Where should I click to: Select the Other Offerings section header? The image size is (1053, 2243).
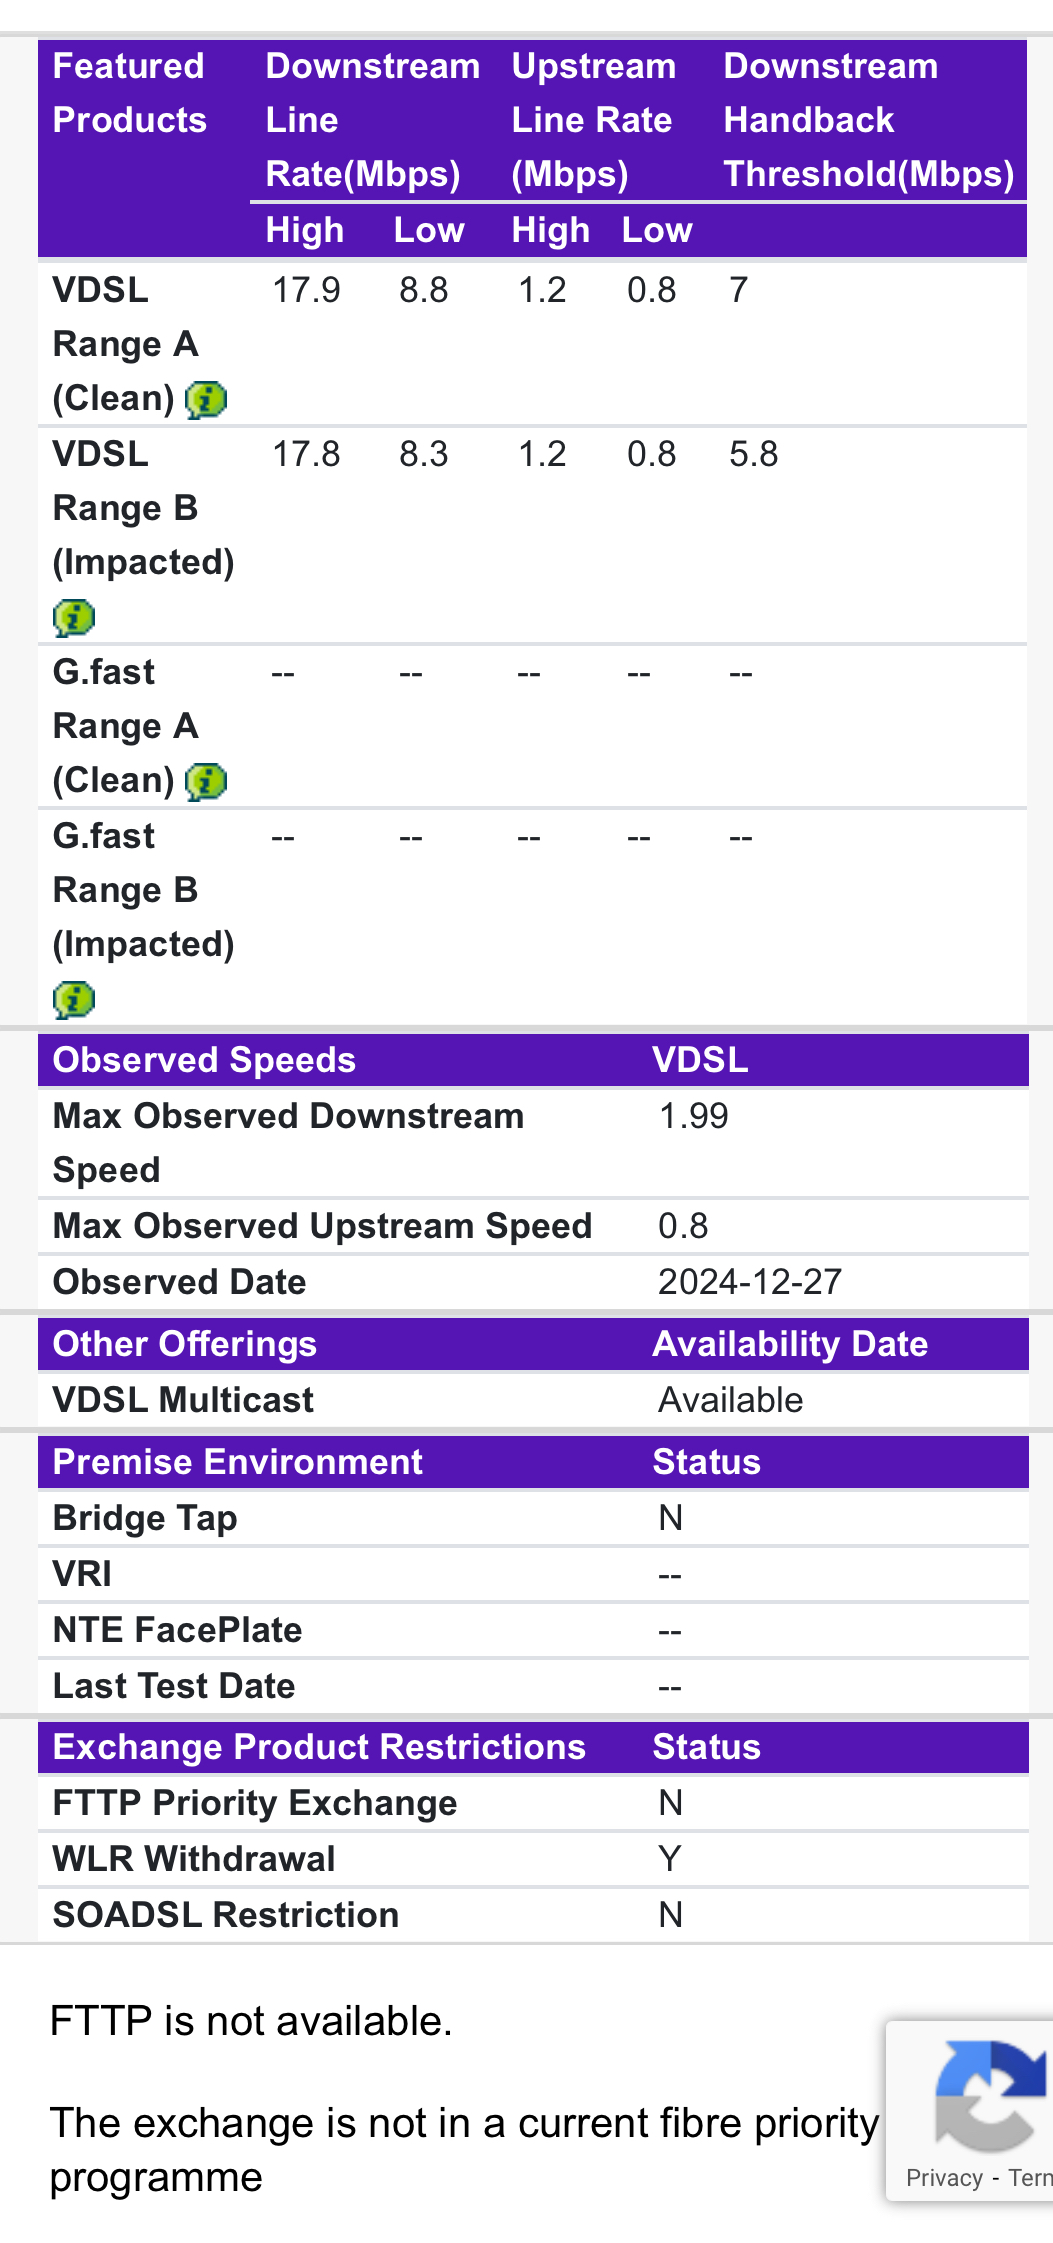tap(185, 1344)
